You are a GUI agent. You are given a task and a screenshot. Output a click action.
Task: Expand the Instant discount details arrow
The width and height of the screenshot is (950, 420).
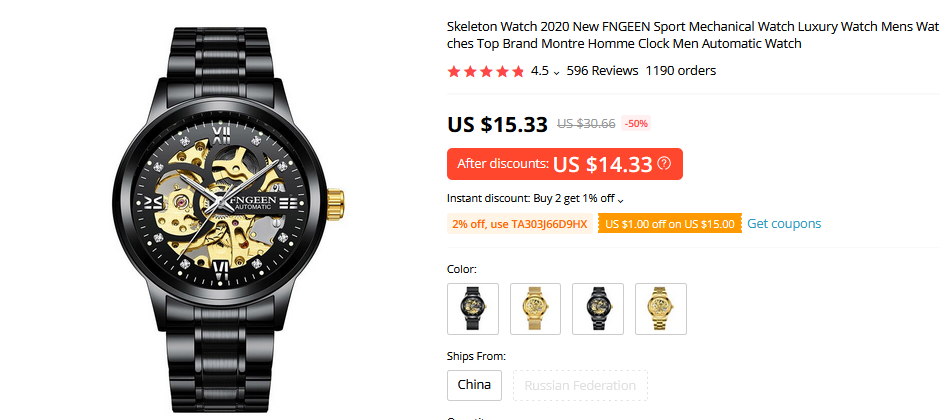click(621, 199)
